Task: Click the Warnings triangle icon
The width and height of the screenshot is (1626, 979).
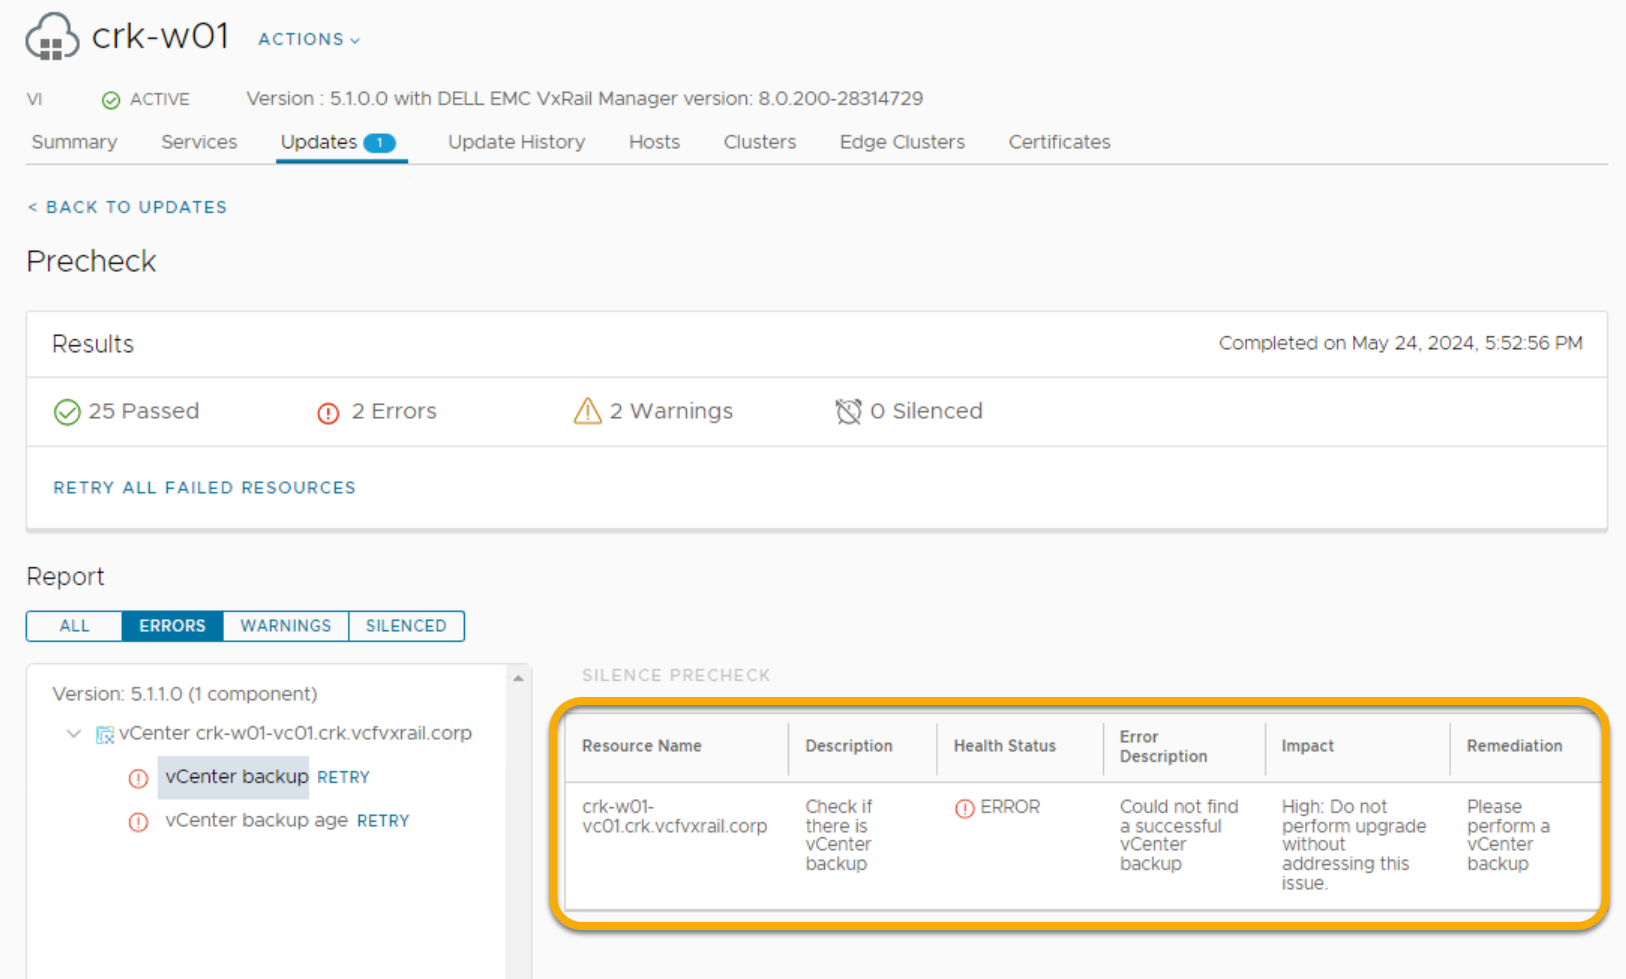Action: pos(587,411)
